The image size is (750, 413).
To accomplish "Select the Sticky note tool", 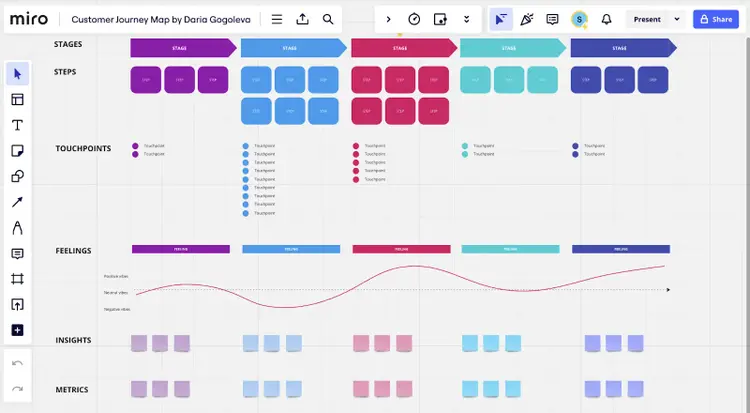I will (x=18, y=151).
